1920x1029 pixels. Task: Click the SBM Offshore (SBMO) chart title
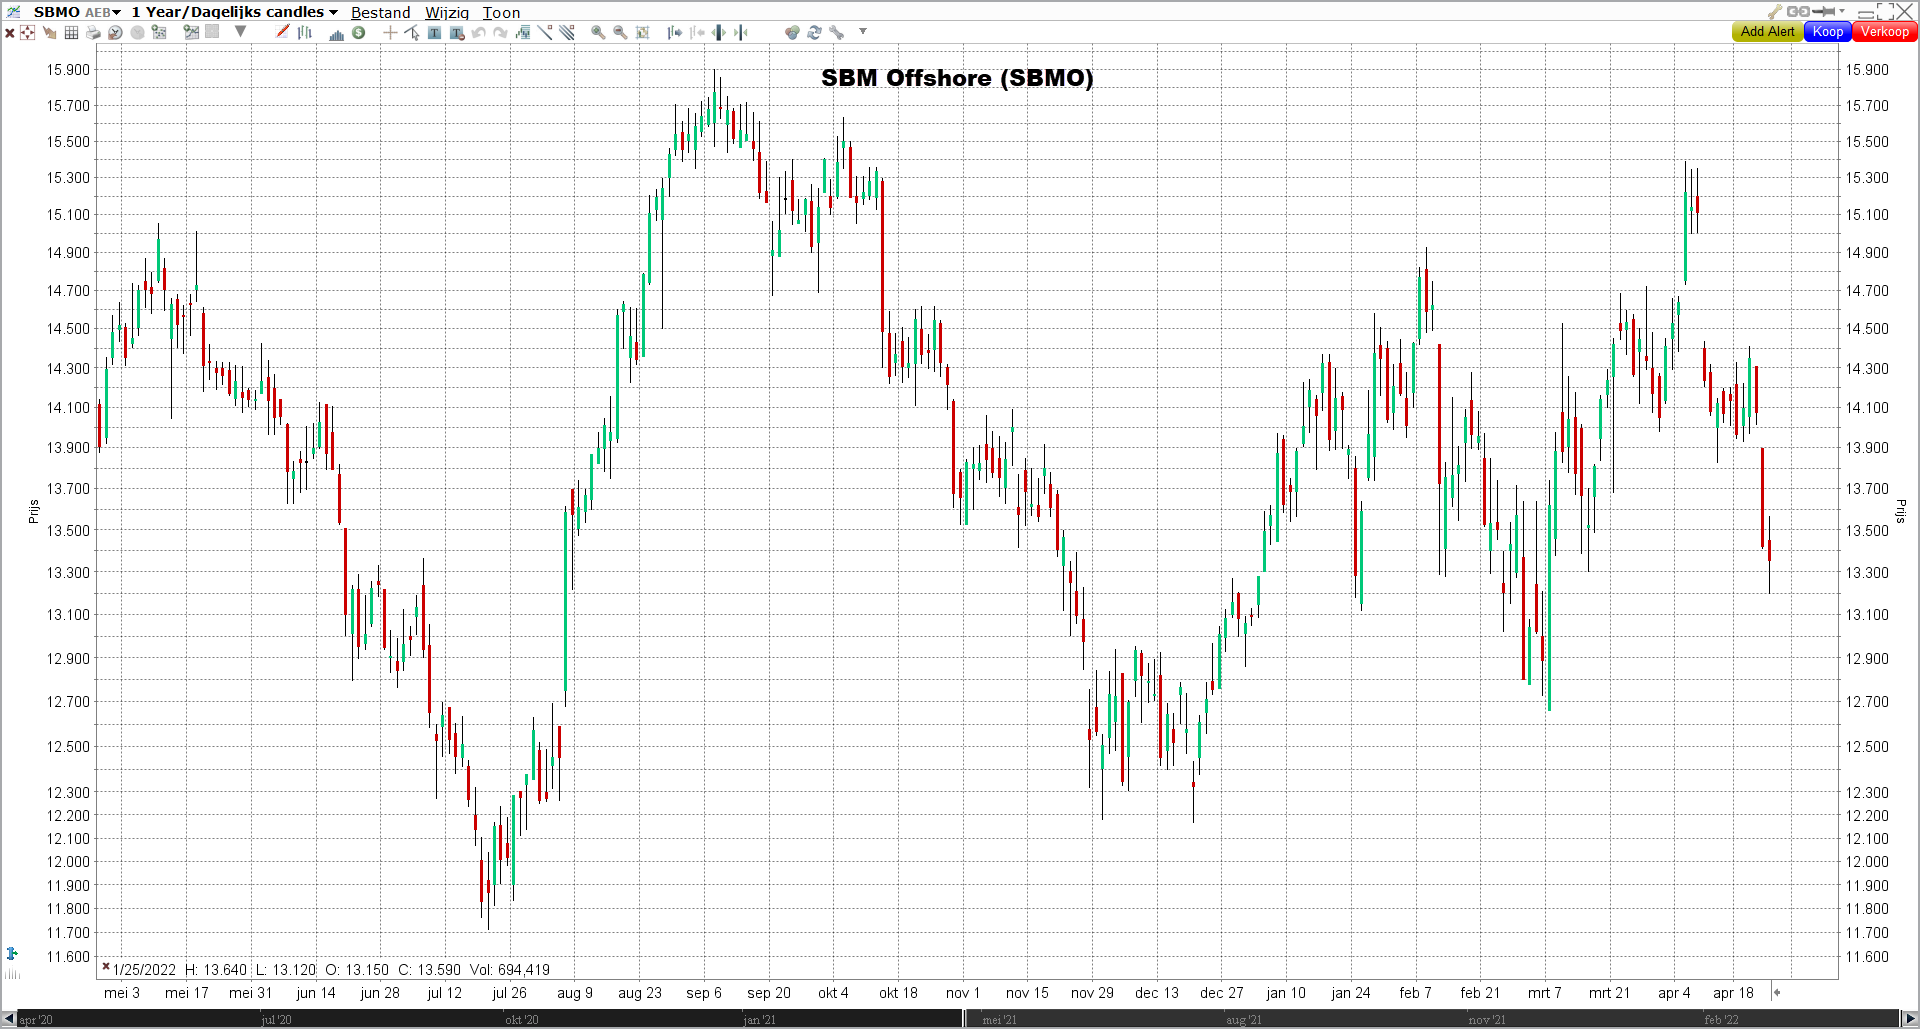pos(957,78)
